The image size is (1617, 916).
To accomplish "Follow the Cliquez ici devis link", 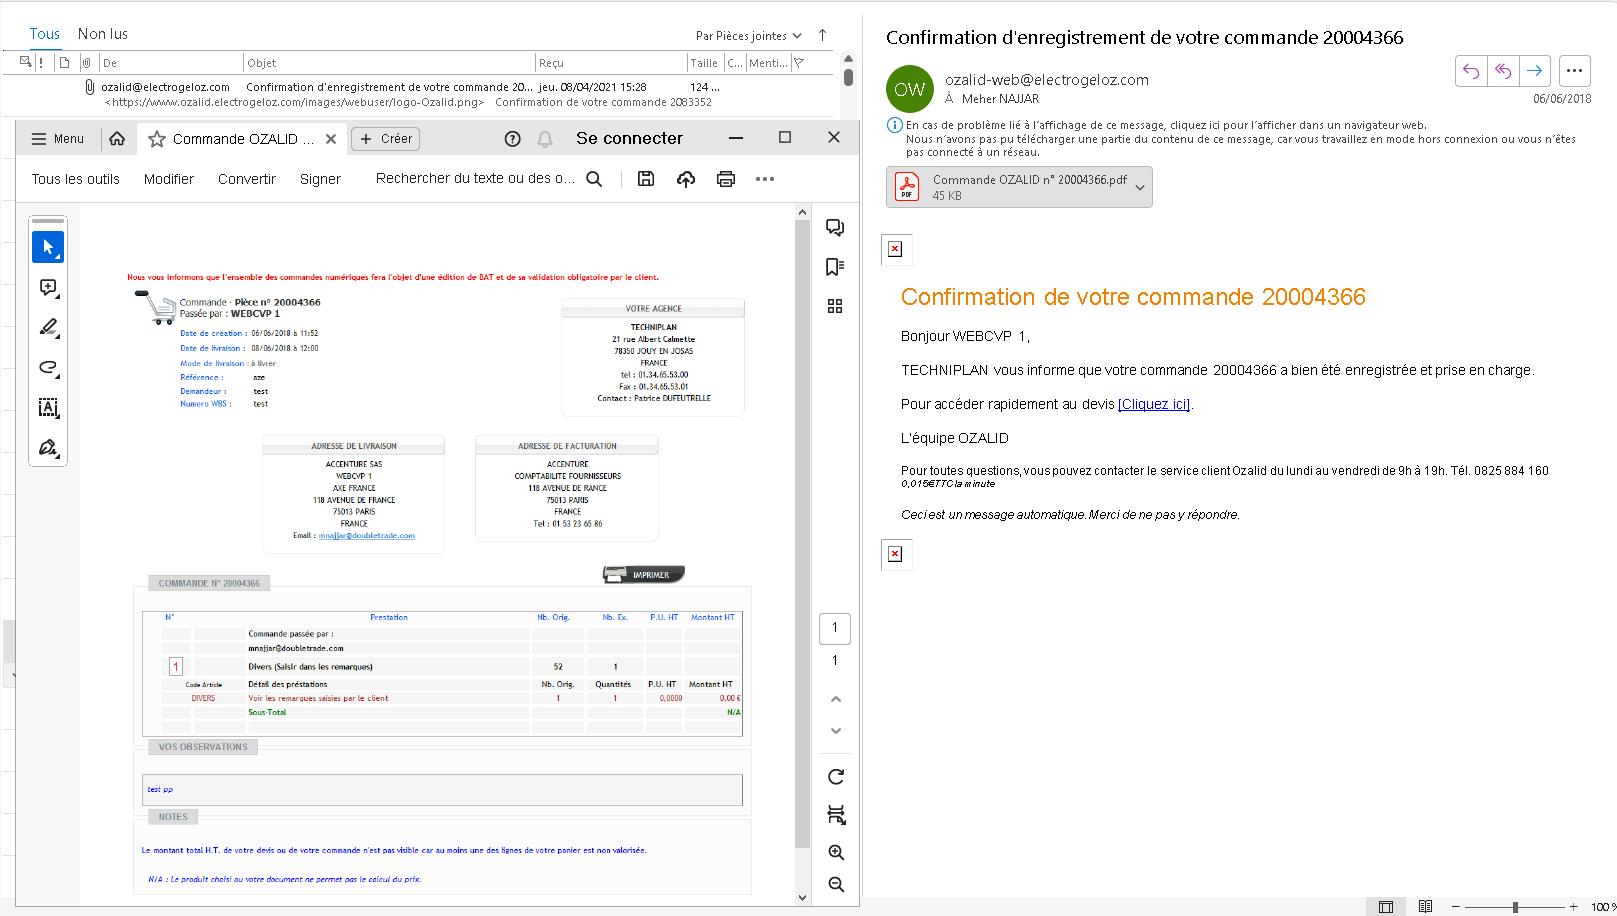I will coord(1152,404).
